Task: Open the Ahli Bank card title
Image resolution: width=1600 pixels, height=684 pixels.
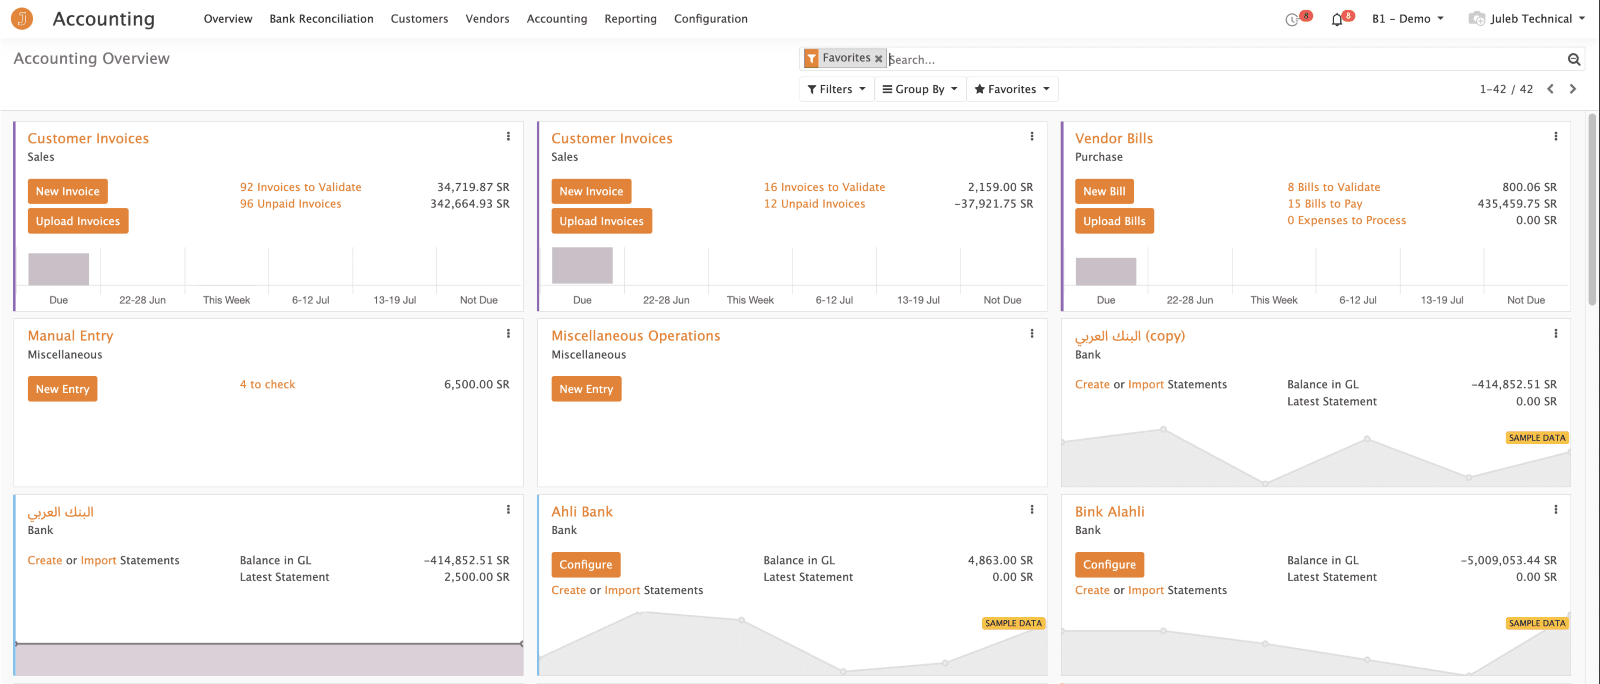Action: tap(582, 511)
